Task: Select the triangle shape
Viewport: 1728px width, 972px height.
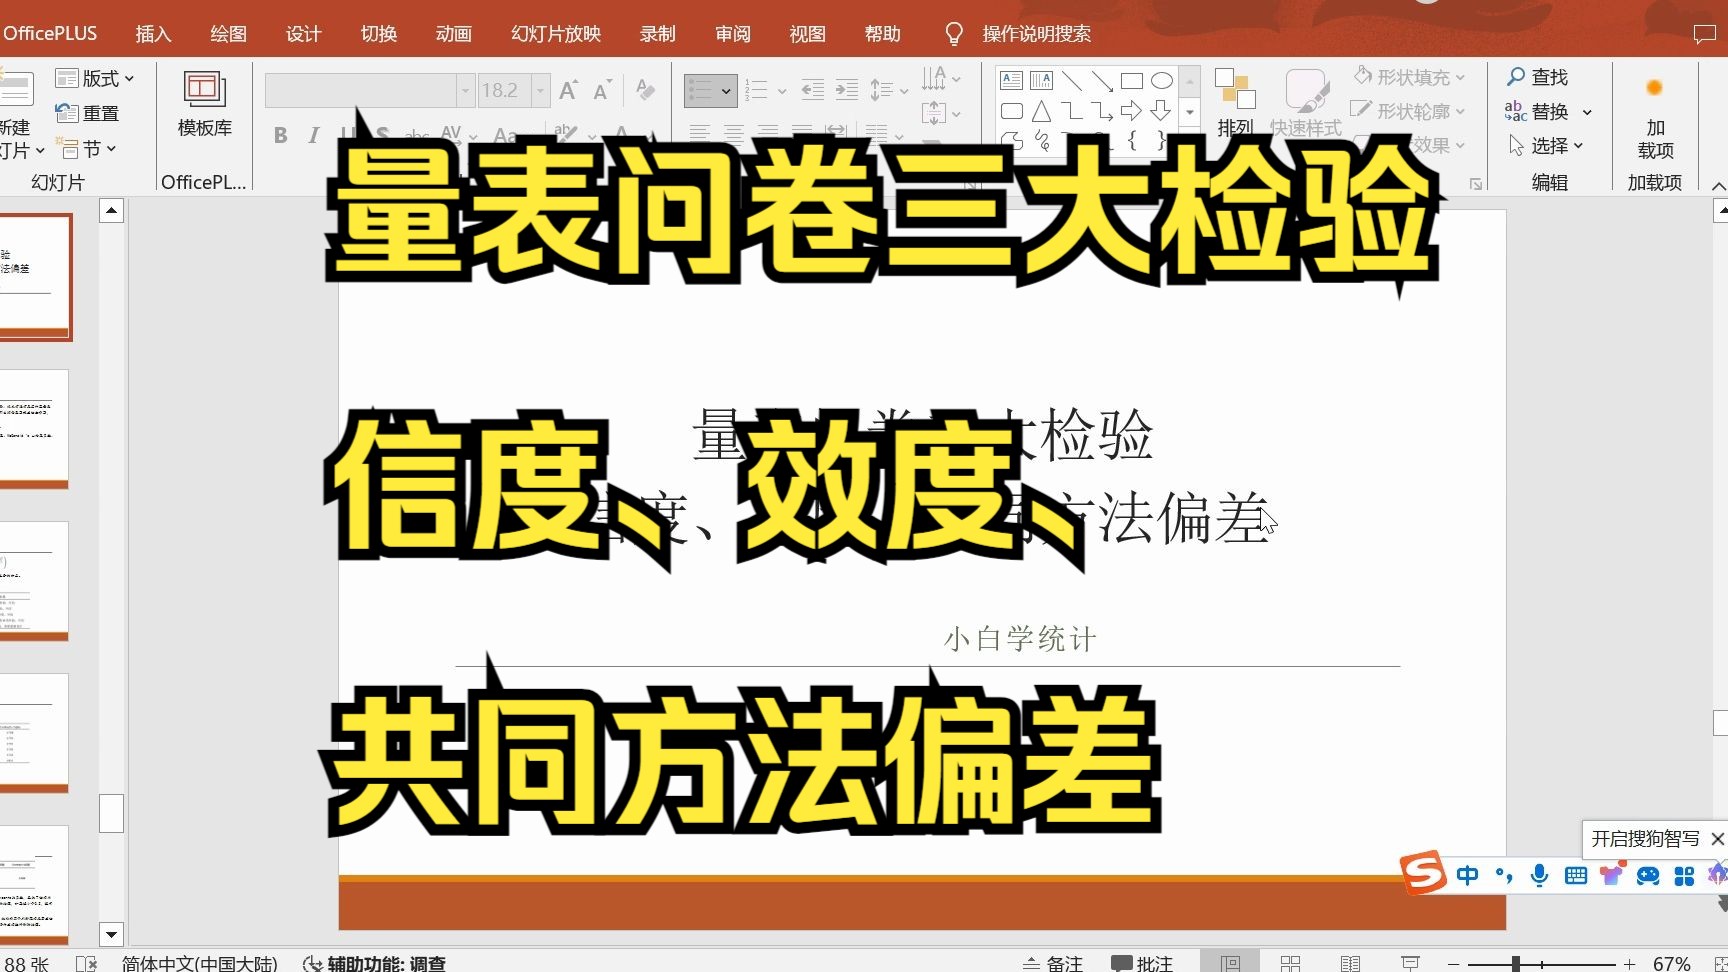Action: (1042, 111)
